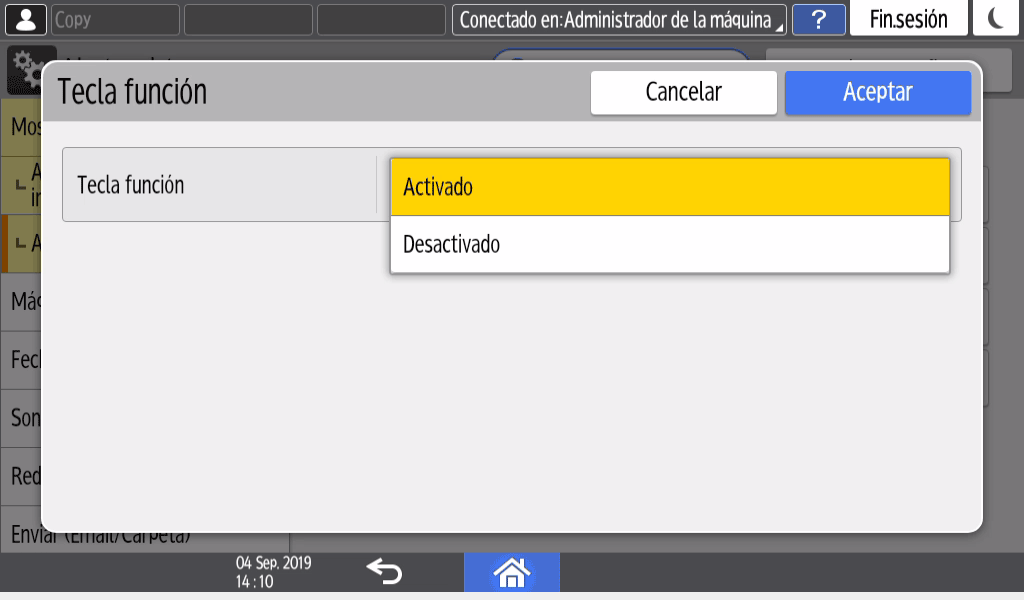The width and height of the screenshot is (1024, 600).
Task: Click the date and time display
Action: [273, 572]
